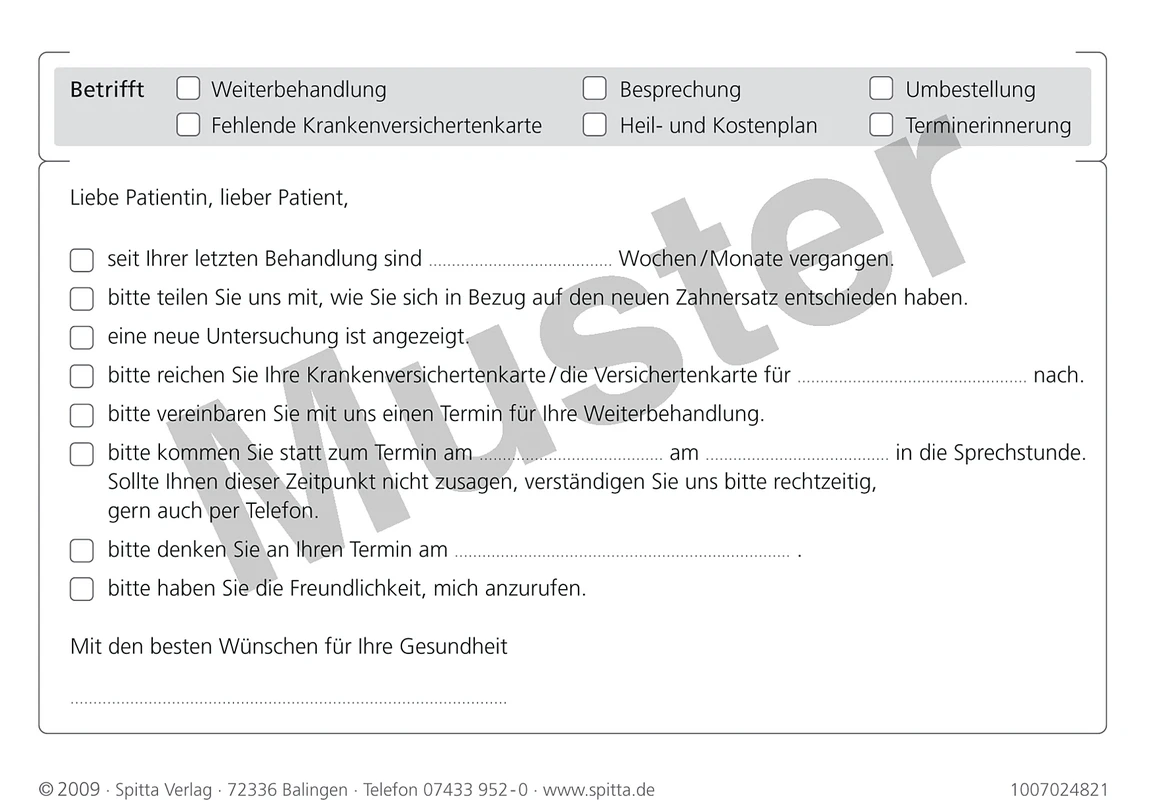Check the box about neuen Zahnersatz entschieden
This screenshot has height=800, width=1152.
coord(81,298)
